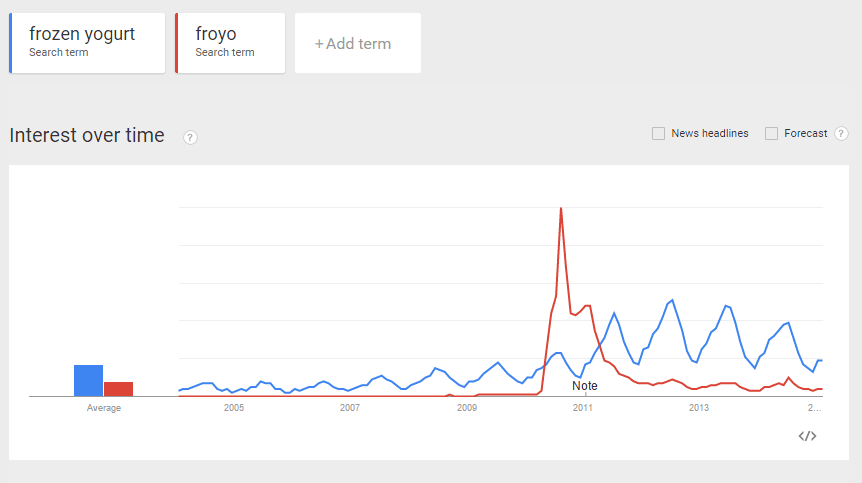Select the frozen yogurt search term
The image size is (862, 483).
[87, 43]
